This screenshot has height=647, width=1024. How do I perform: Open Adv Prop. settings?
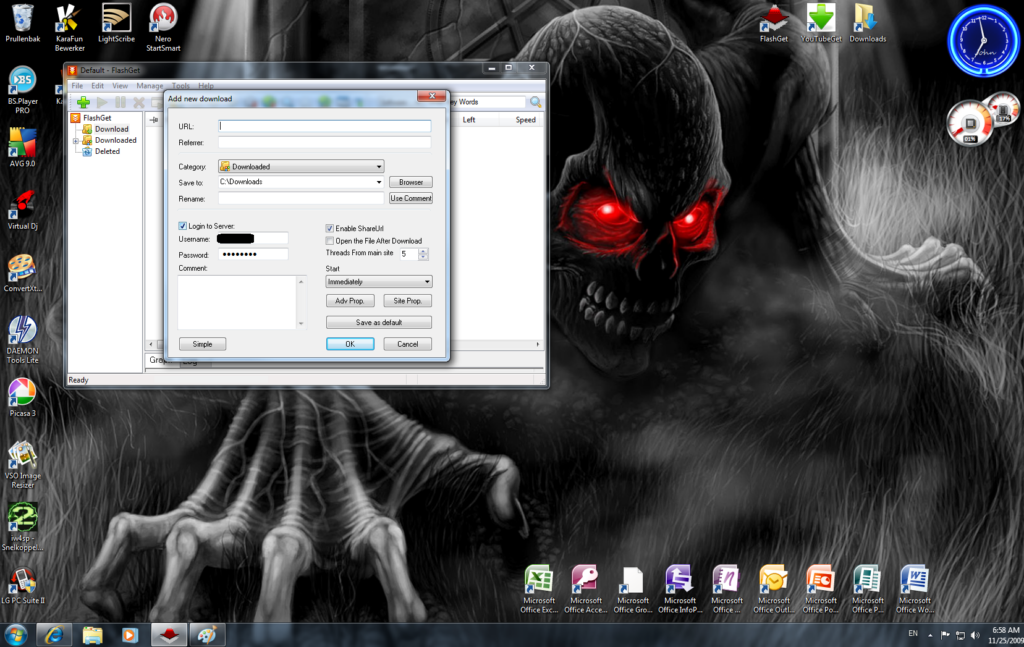click(350, 301)
